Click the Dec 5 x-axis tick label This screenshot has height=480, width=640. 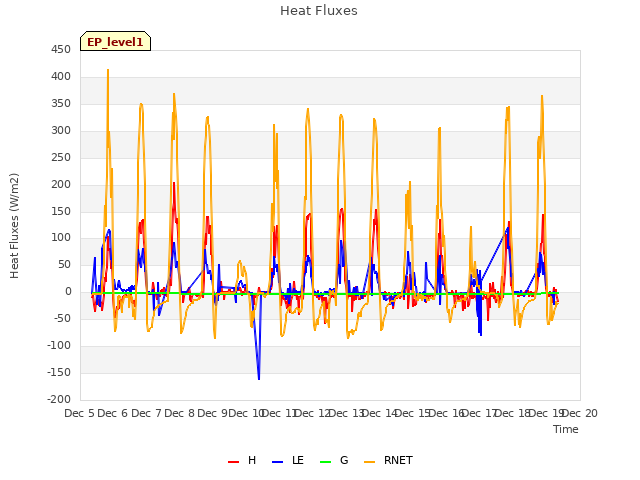pos(80,413)
